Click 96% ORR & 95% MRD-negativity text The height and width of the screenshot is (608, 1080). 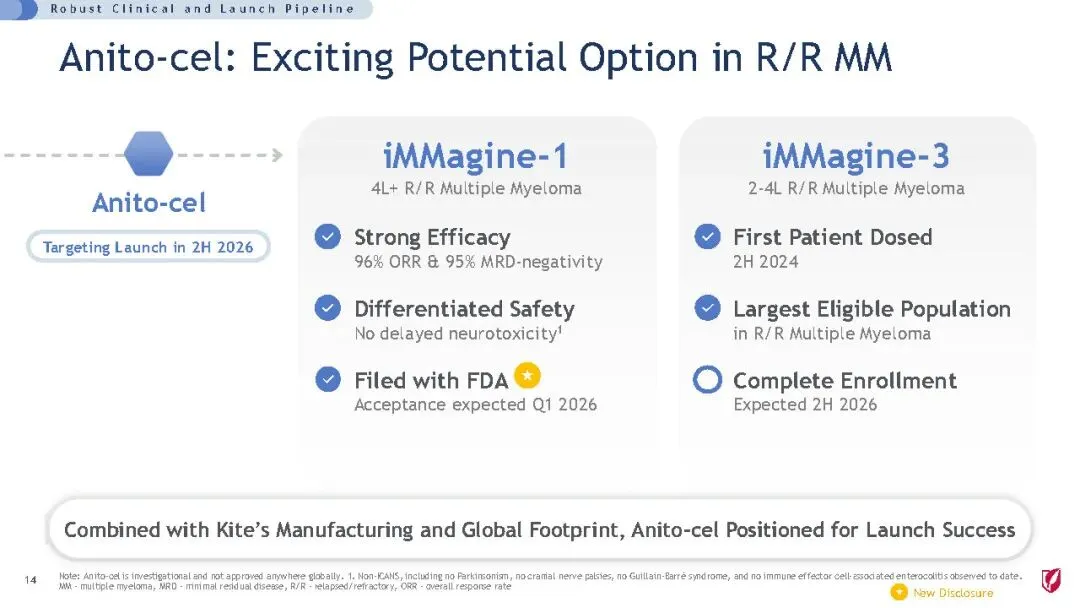[479, 262]
